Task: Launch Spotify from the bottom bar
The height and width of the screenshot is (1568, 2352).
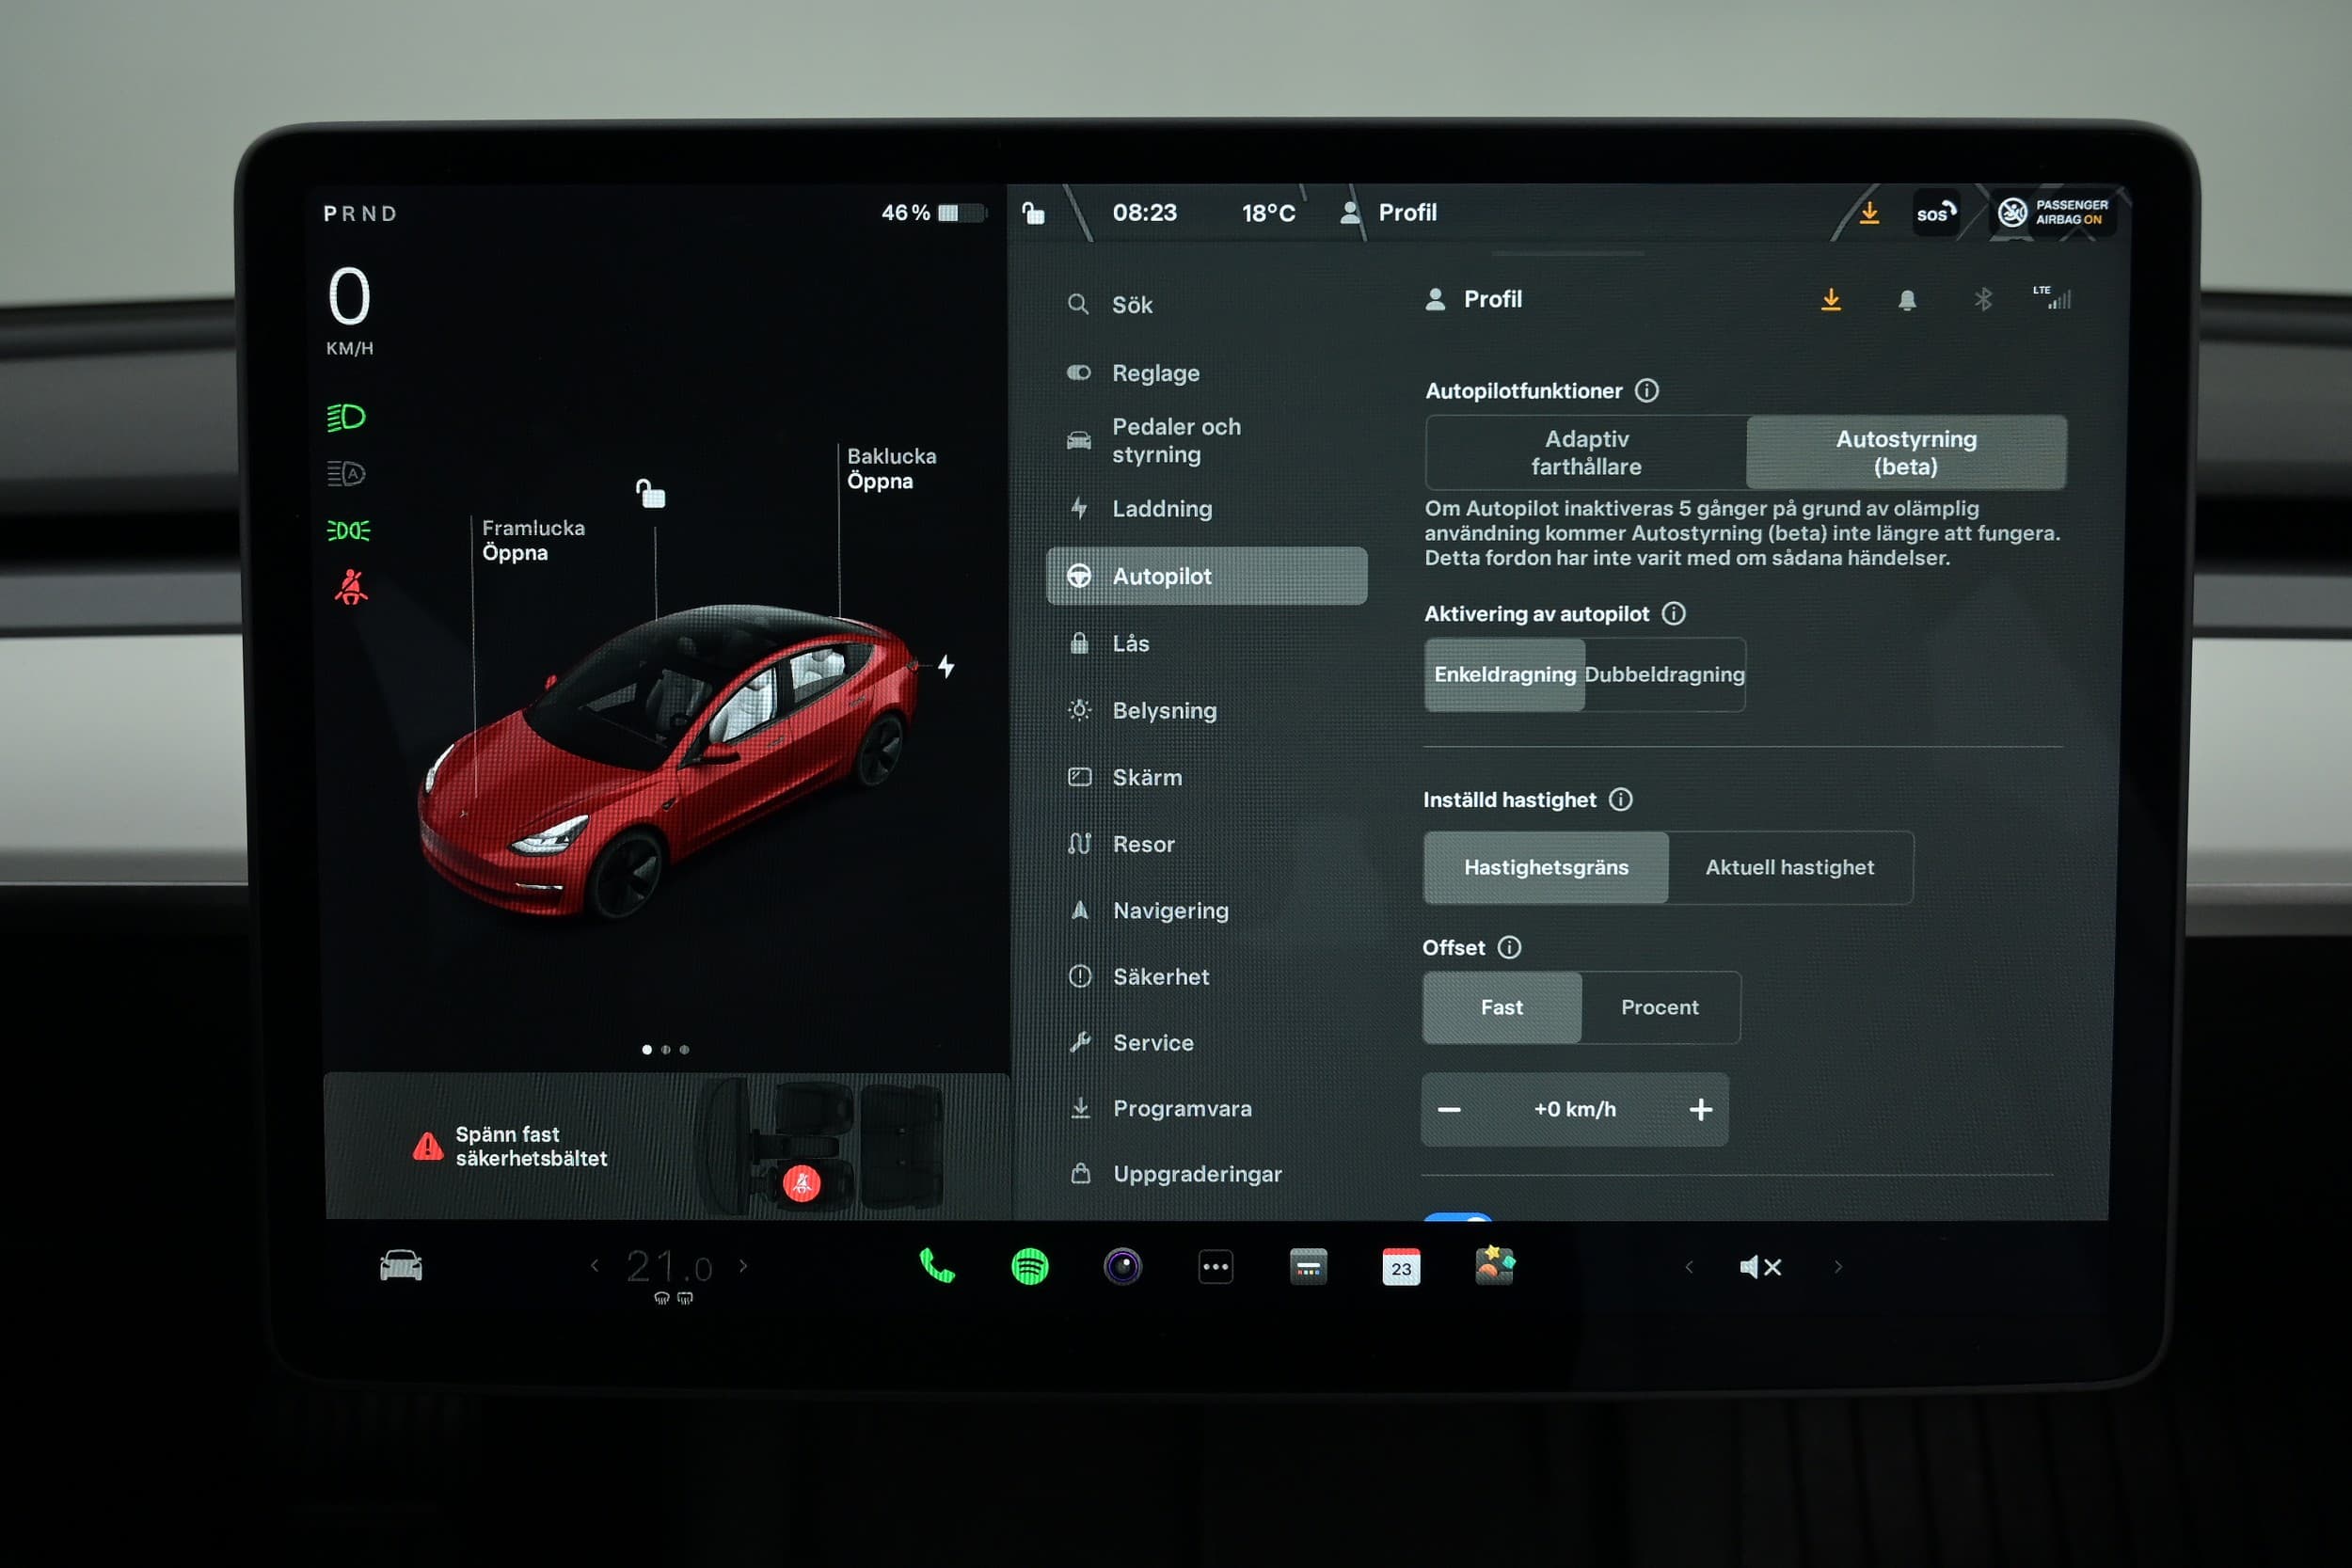Action: [x=1029, y=1267]
